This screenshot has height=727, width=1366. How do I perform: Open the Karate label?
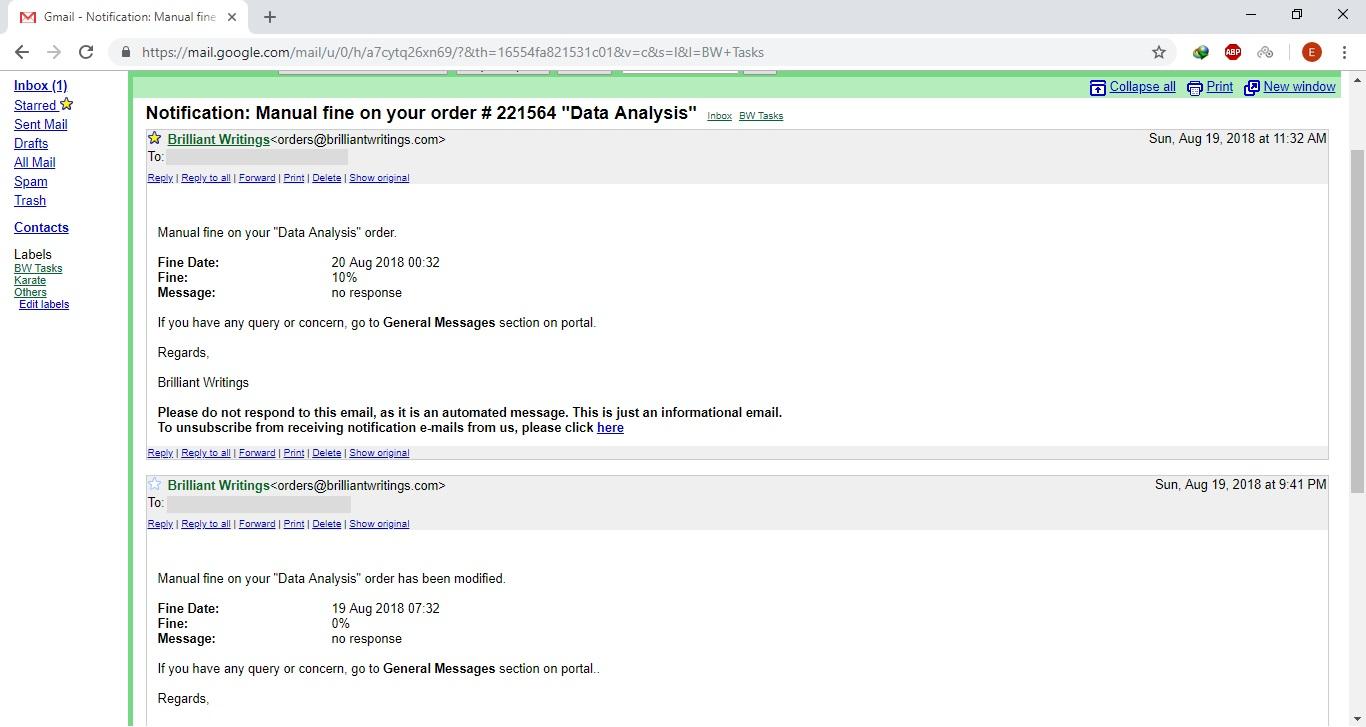(x=30, y=280)
